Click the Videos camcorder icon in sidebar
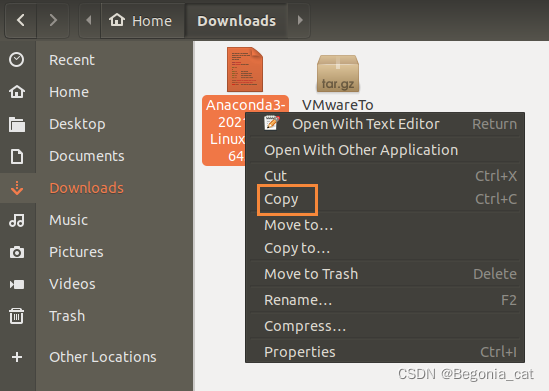Viewport: 549px width, 391px height. click(17, 284)
